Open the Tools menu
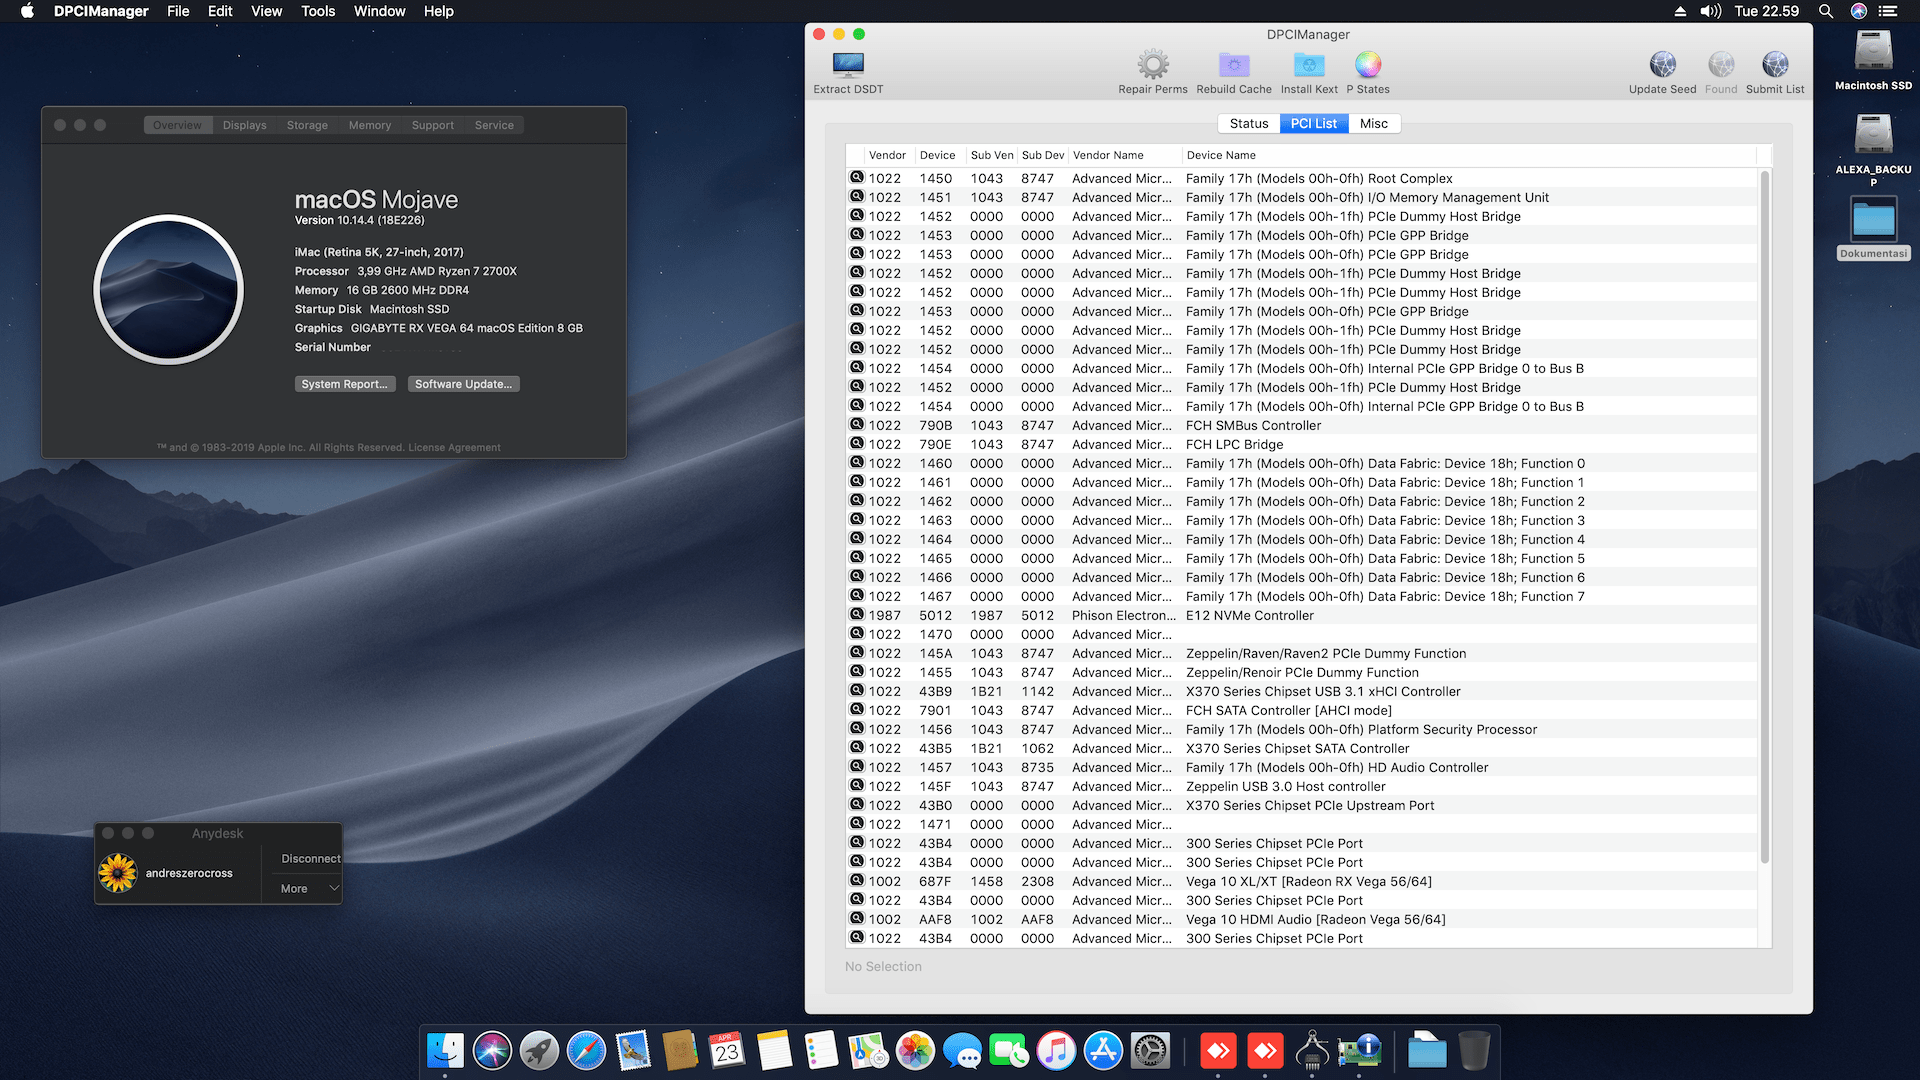 pyautogui.click(x=317, y=11)
